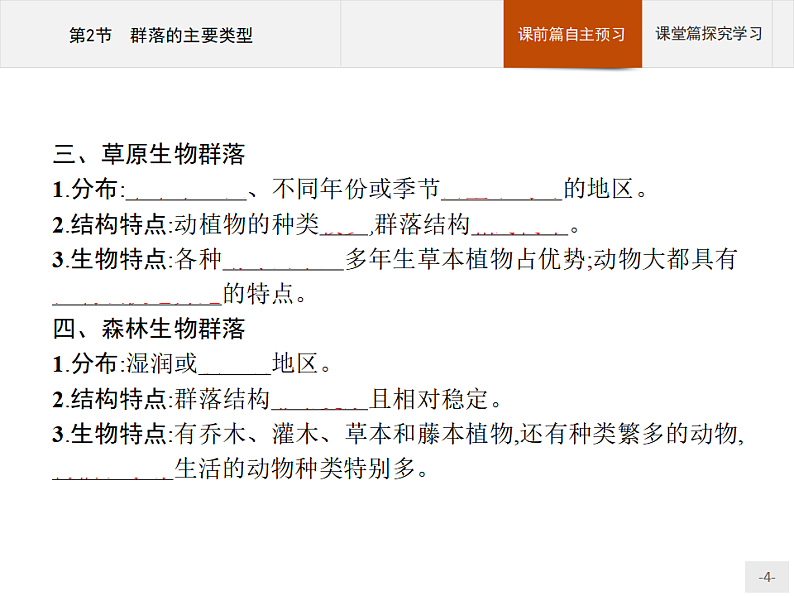Click the page number -4- indicator
Viewport: 794px width, 596px height.
point(766,577)
